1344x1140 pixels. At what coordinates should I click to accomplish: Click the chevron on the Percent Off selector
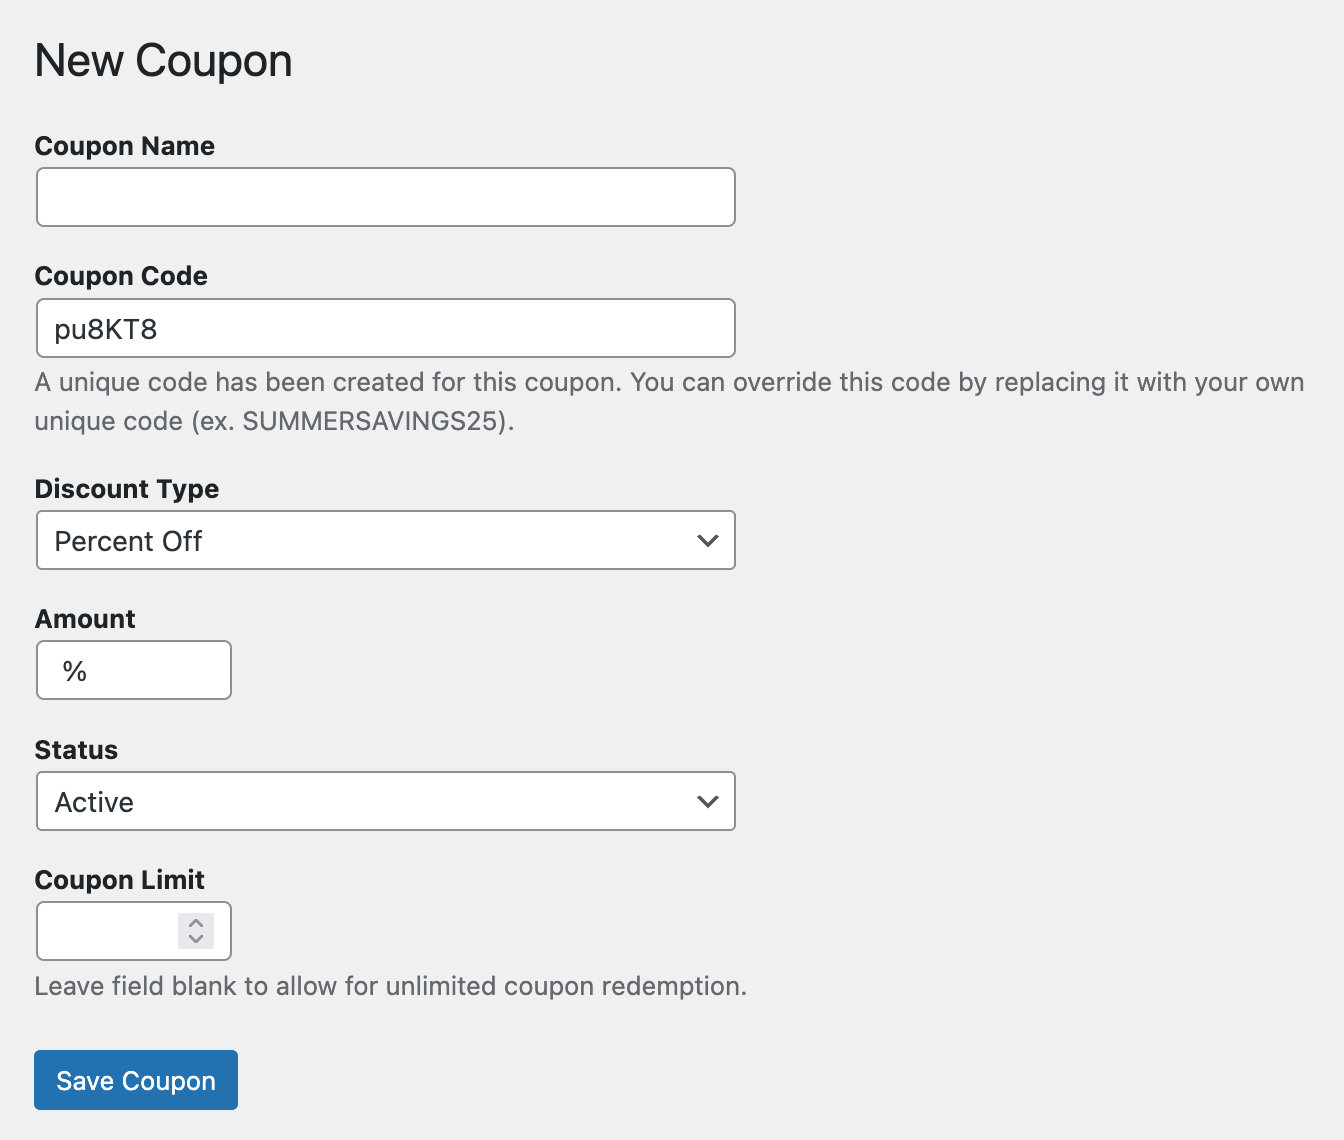tap(708, 540)
